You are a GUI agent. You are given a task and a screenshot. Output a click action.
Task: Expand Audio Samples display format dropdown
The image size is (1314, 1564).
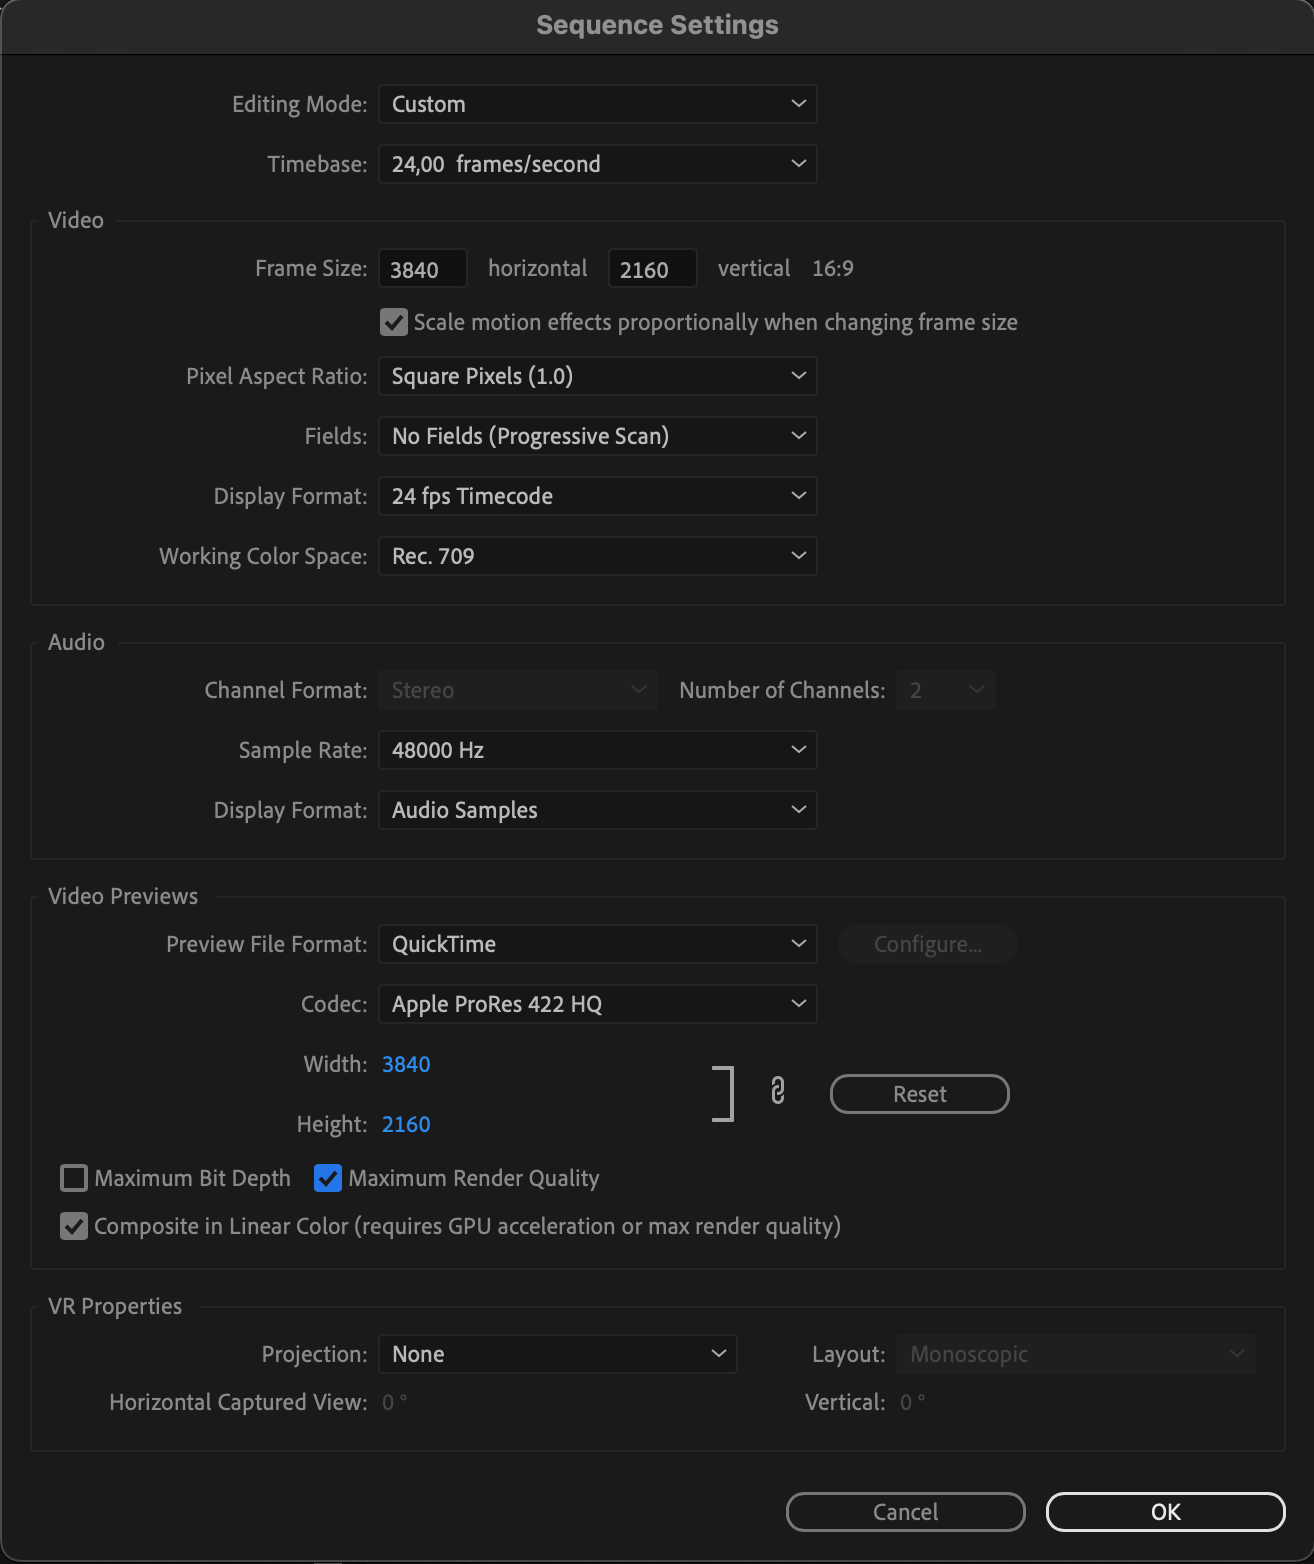(597, 810)
